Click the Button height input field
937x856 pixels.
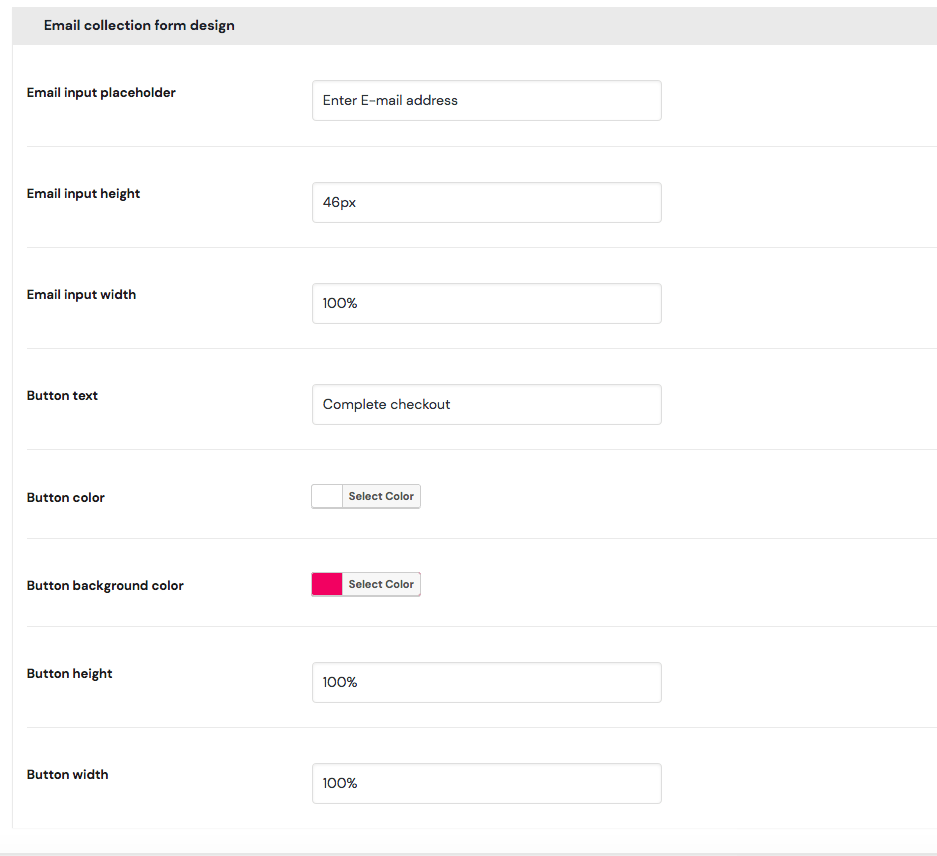[x=486, y=682]
